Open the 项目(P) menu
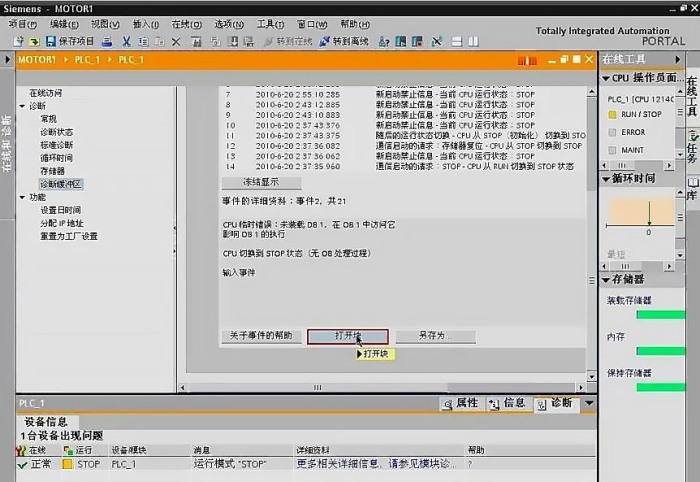 point(23,24)
